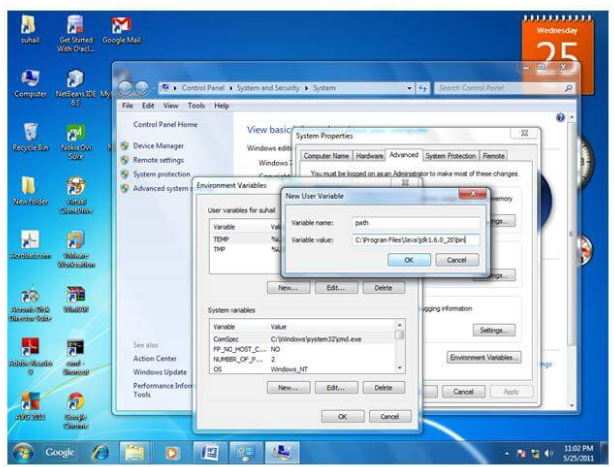Open the suhail folder desktop icon
614x467 pixels.
(x=29, y=29)
